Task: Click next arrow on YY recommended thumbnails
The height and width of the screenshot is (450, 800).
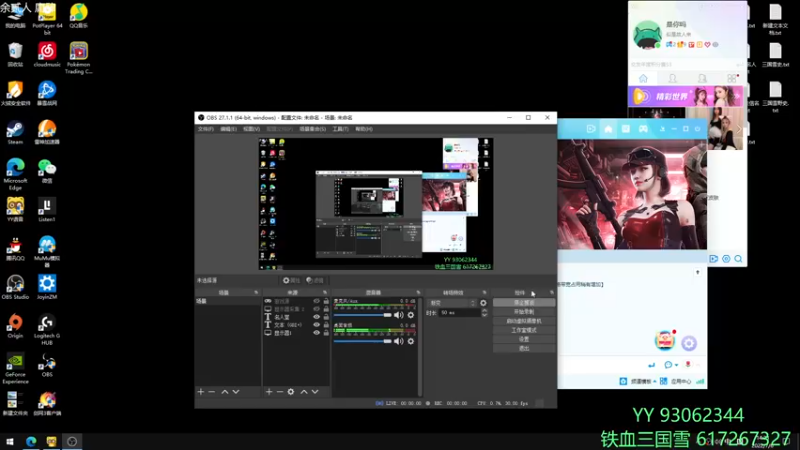Action: tap(738, 129)
